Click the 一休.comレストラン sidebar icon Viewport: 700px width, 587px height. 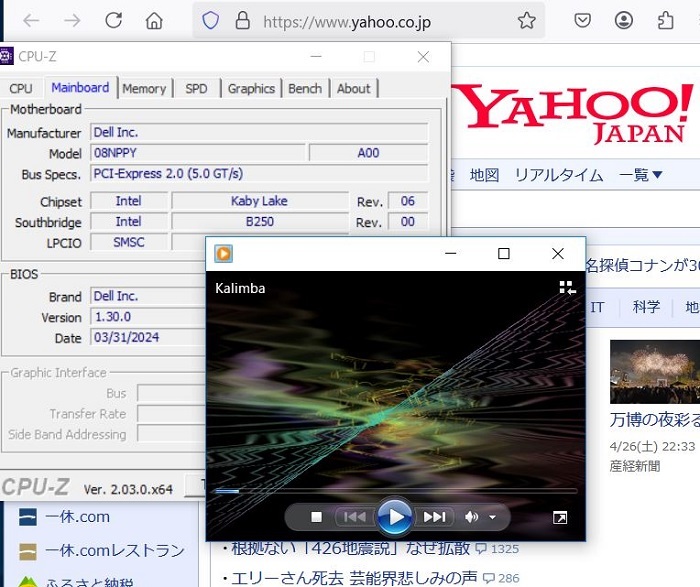tap(28, 551)
